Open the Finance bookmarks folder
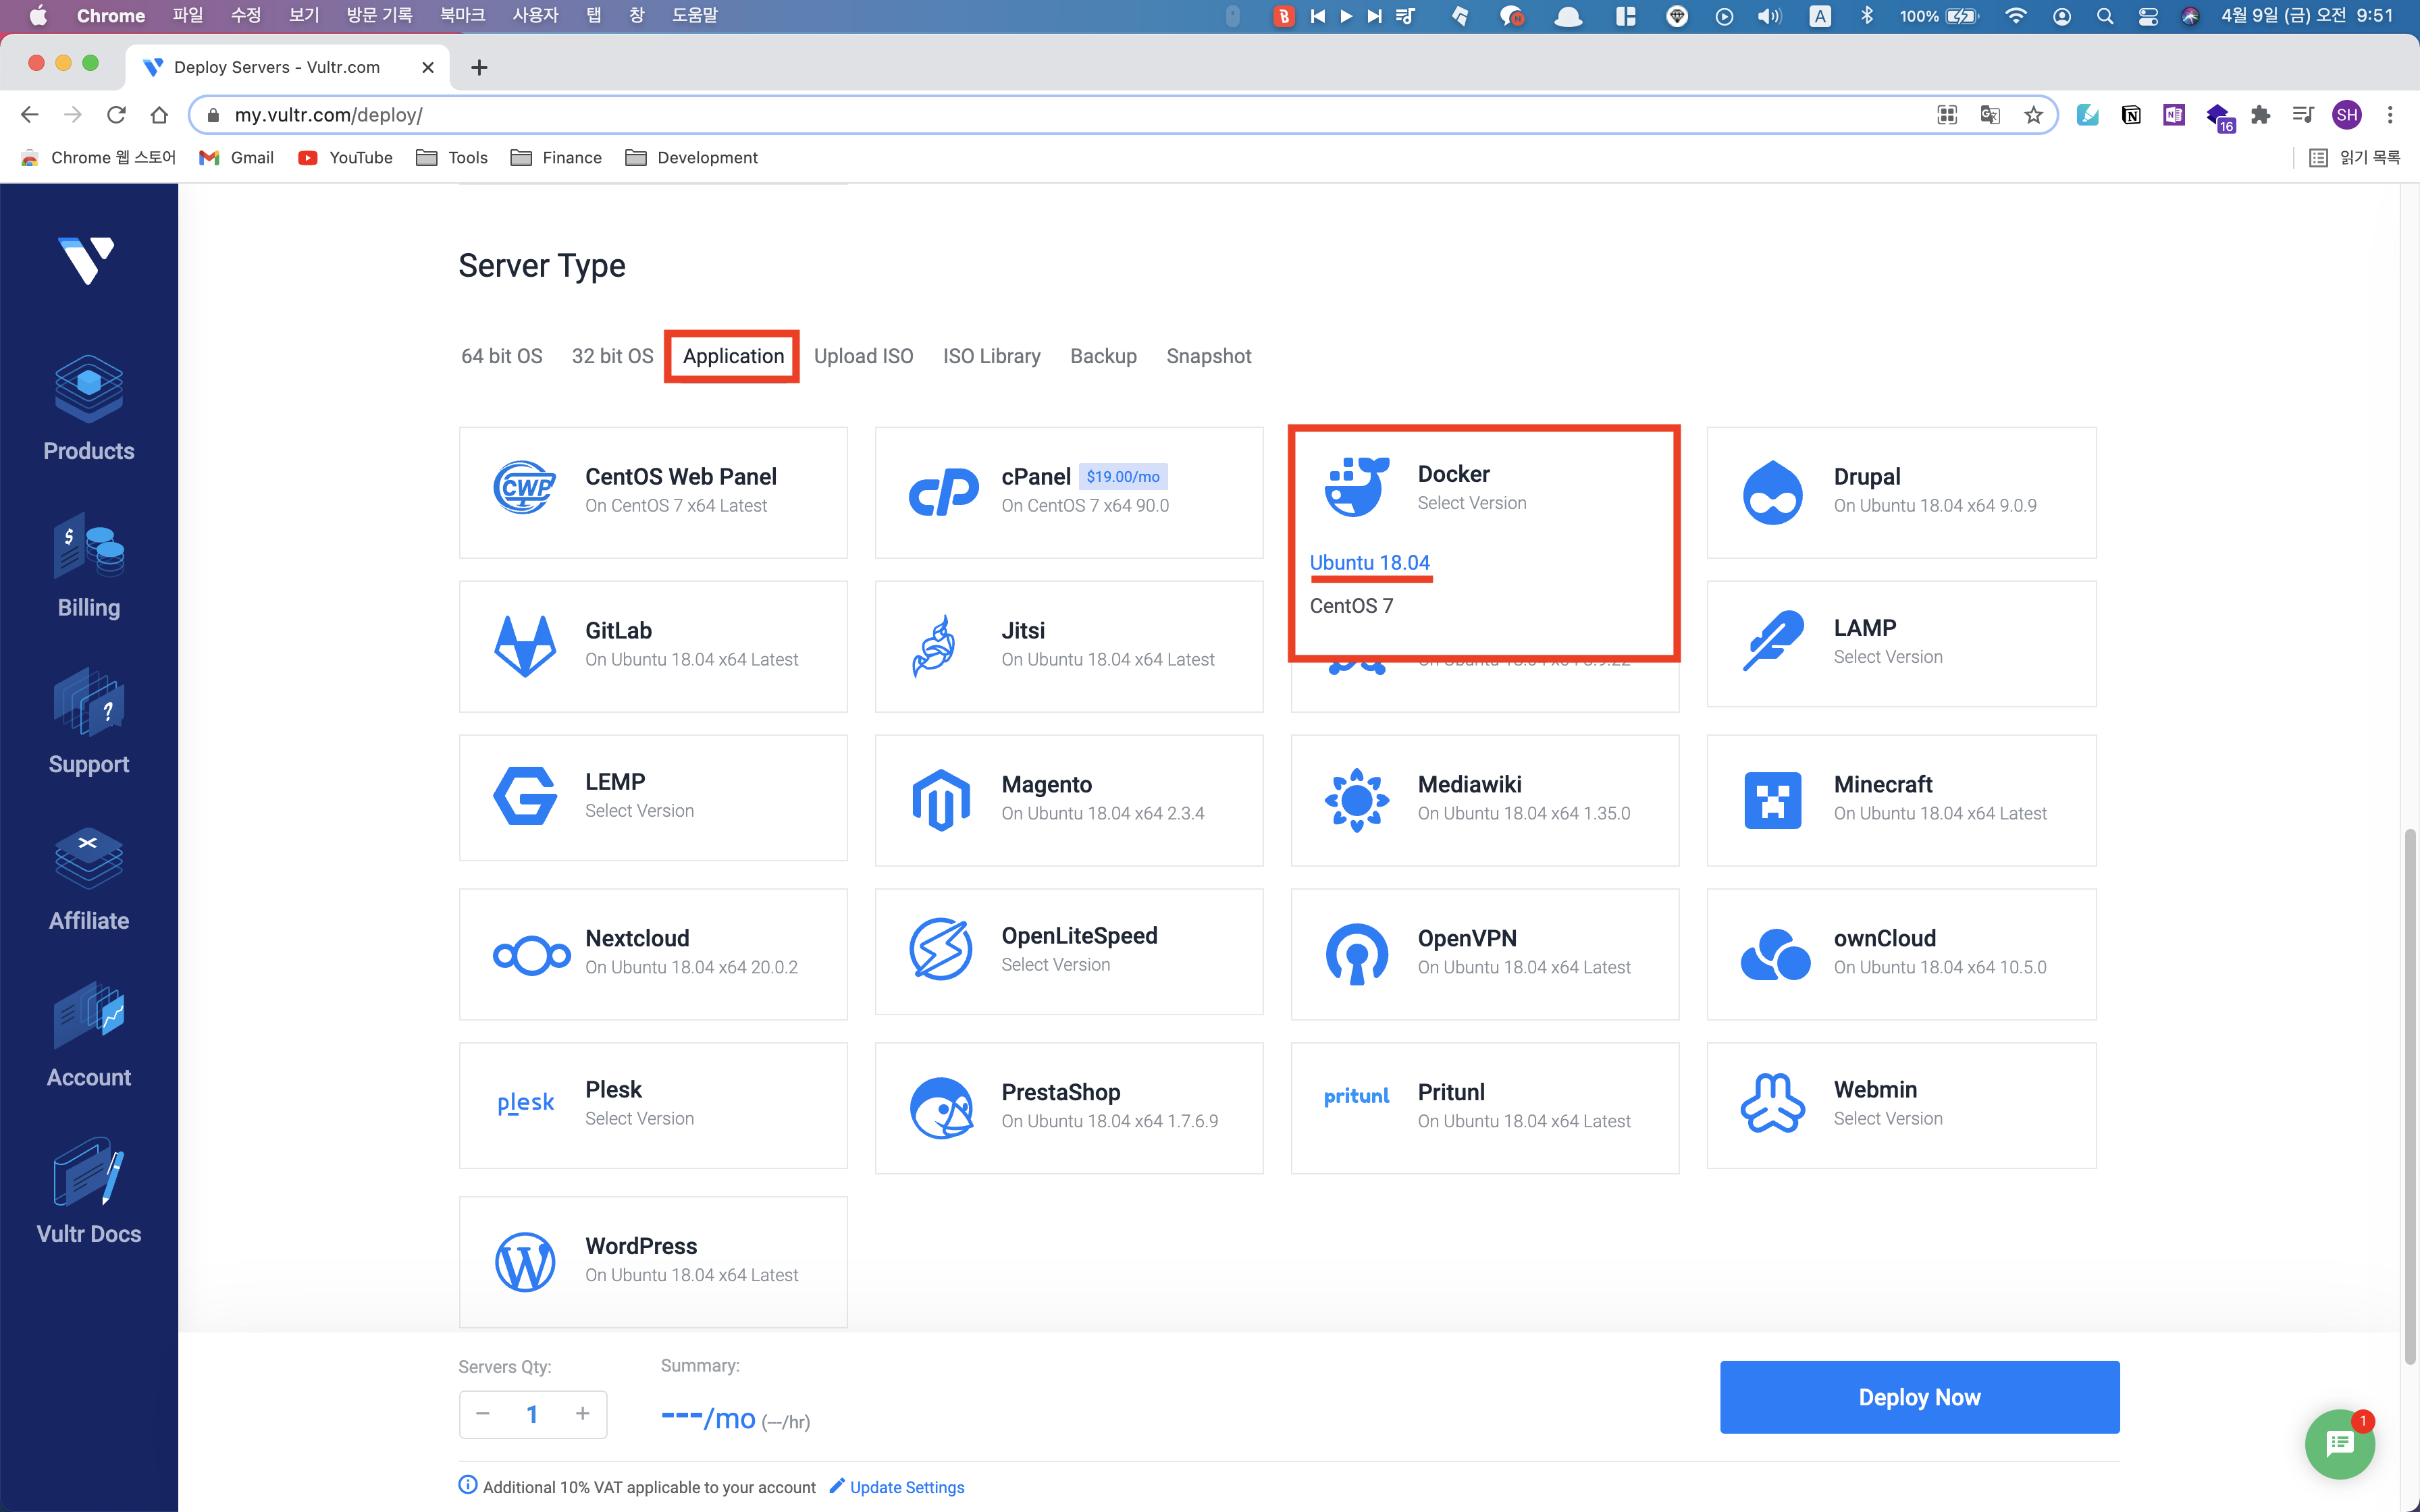Screen dimensions: 2420x1512 (x=556, y=158)
